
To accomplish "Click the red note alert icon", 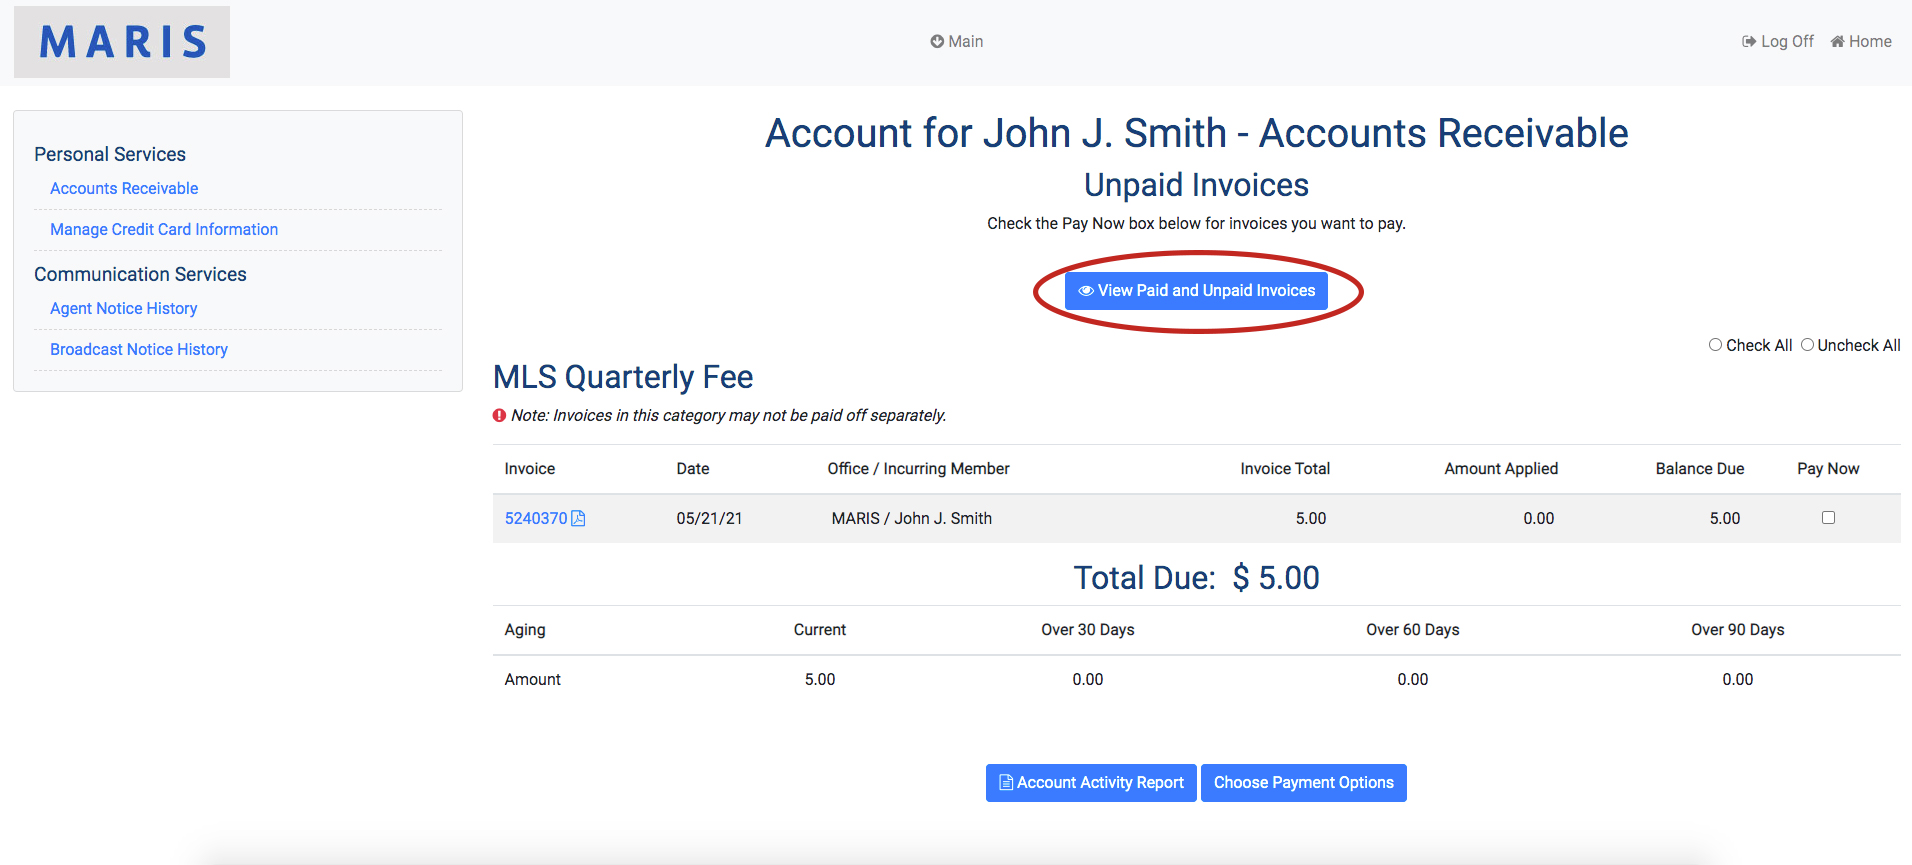I will [499, 416].
